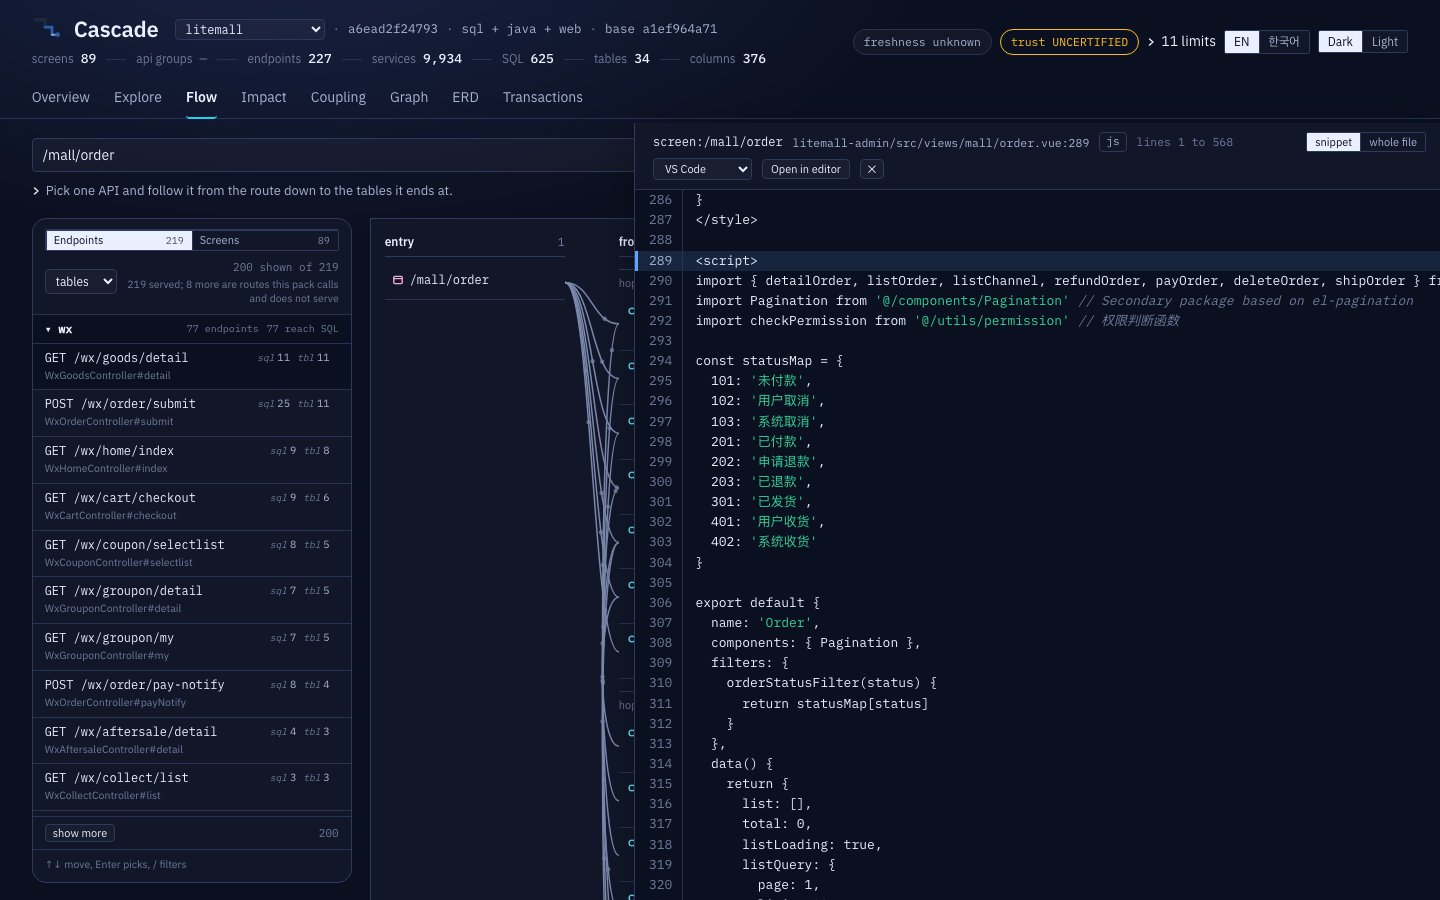Open the Overview tab
The width and height of the screenshot is (1440, 900).
coord(61,97)
